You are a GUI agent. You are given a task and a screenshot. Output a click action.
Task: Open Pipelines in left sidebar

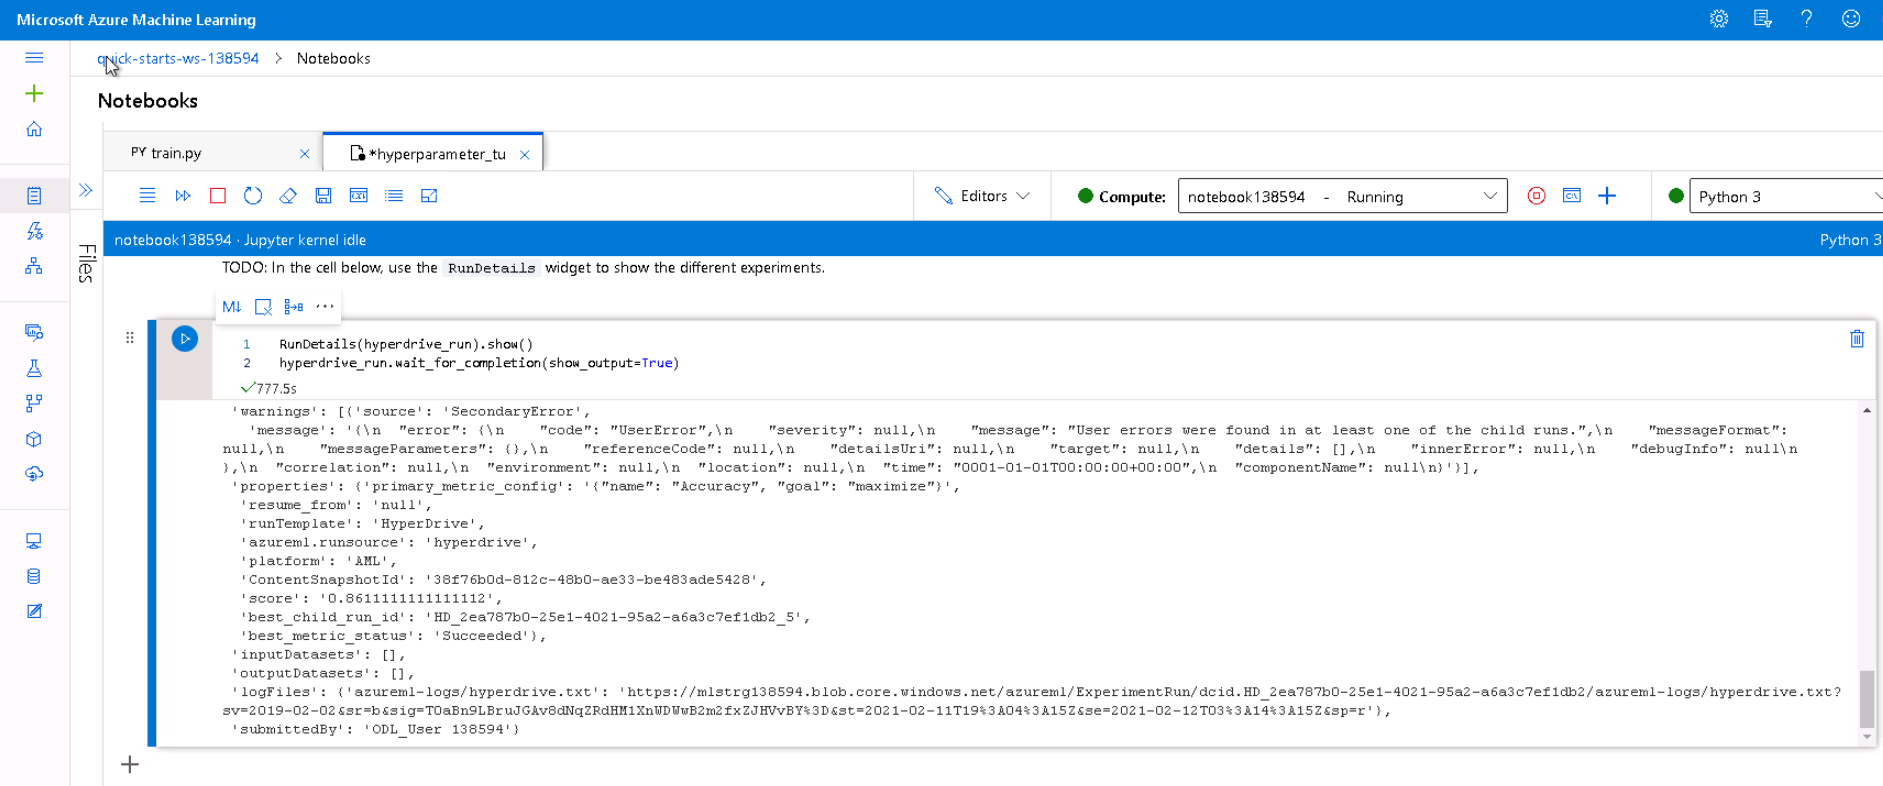[x=34, y=403]
